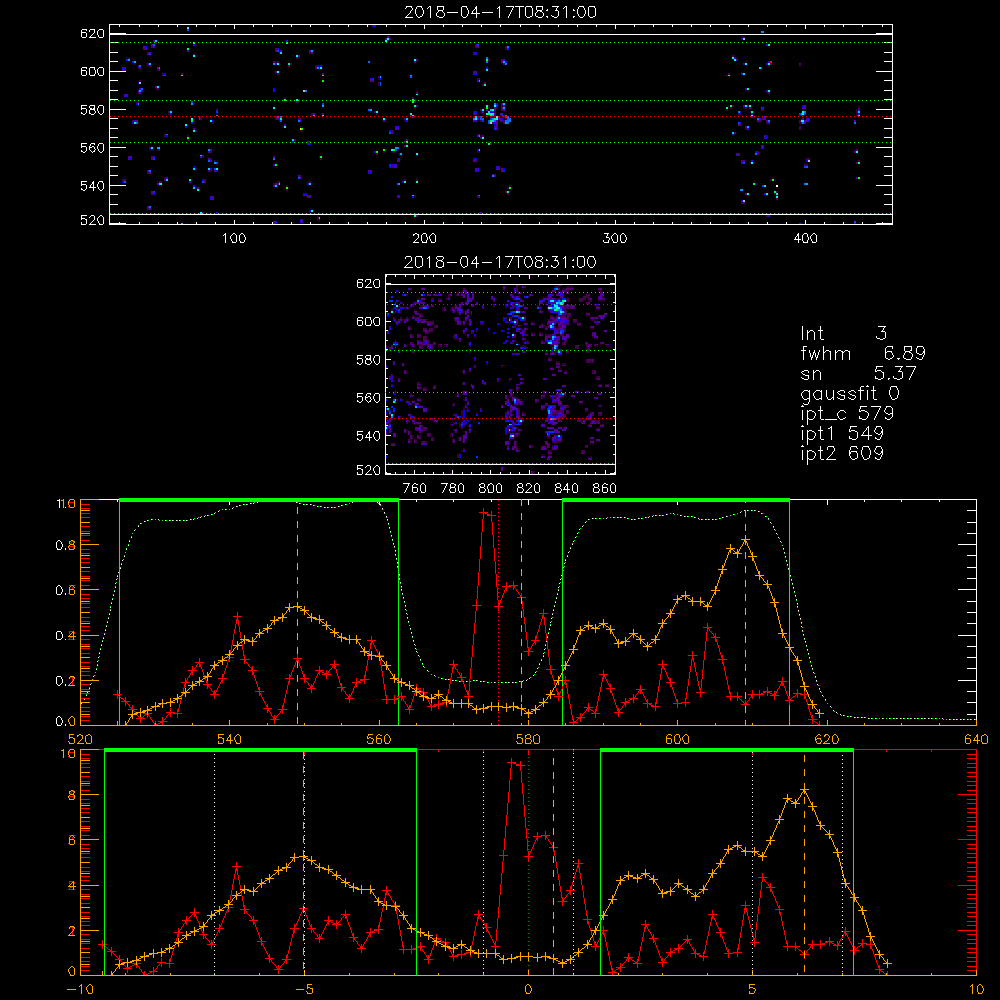Select the 'ipt_c 579' readout line
This screenshot has height=1000, width=1000.
(848, 414)
